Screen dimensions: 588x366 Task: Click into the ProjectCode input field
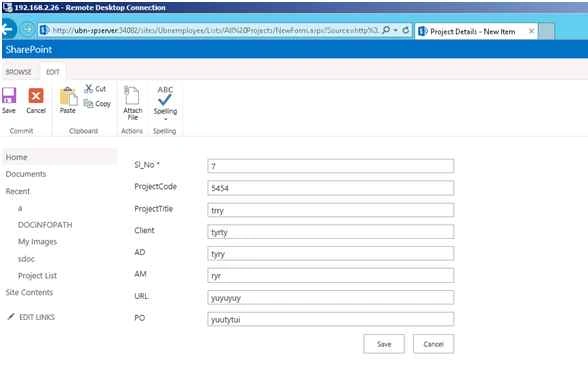pos(331,188)
